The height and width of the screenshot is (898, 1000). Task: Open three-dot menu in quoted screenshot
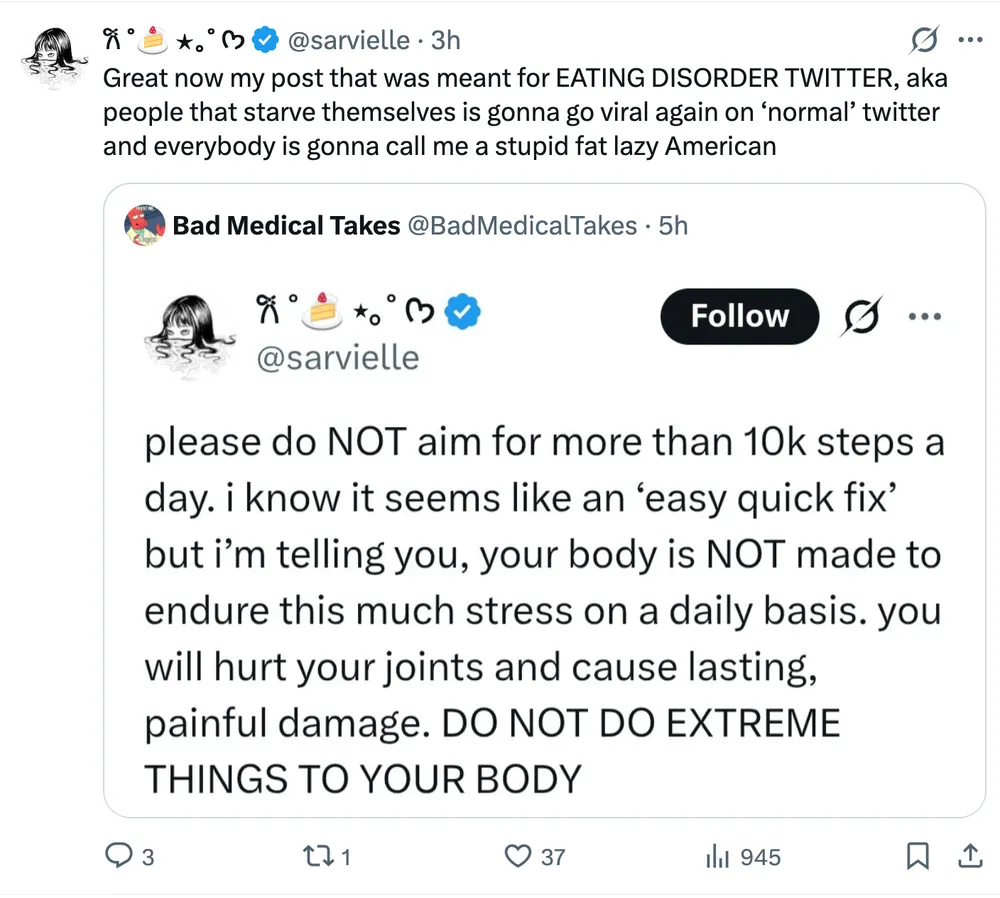tap(925, 315)
